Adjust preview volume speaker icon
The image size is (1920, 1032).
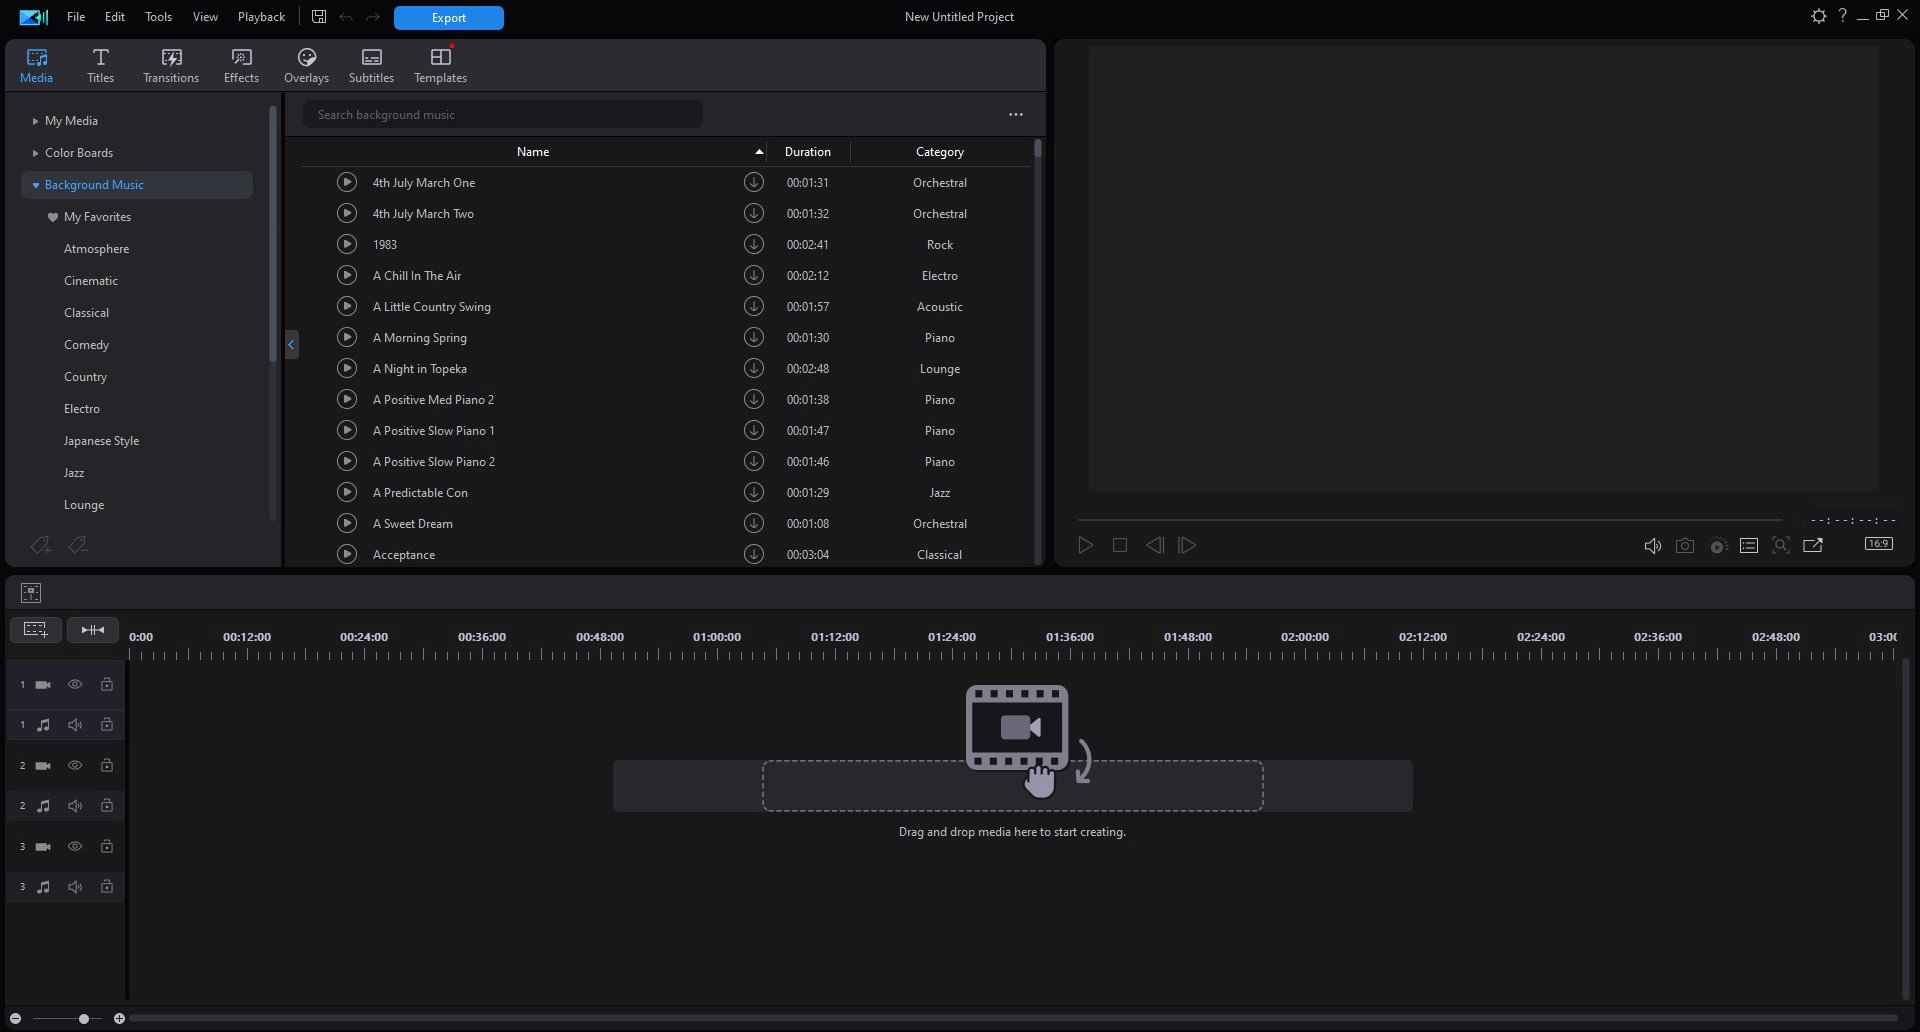pos(1653,546)
